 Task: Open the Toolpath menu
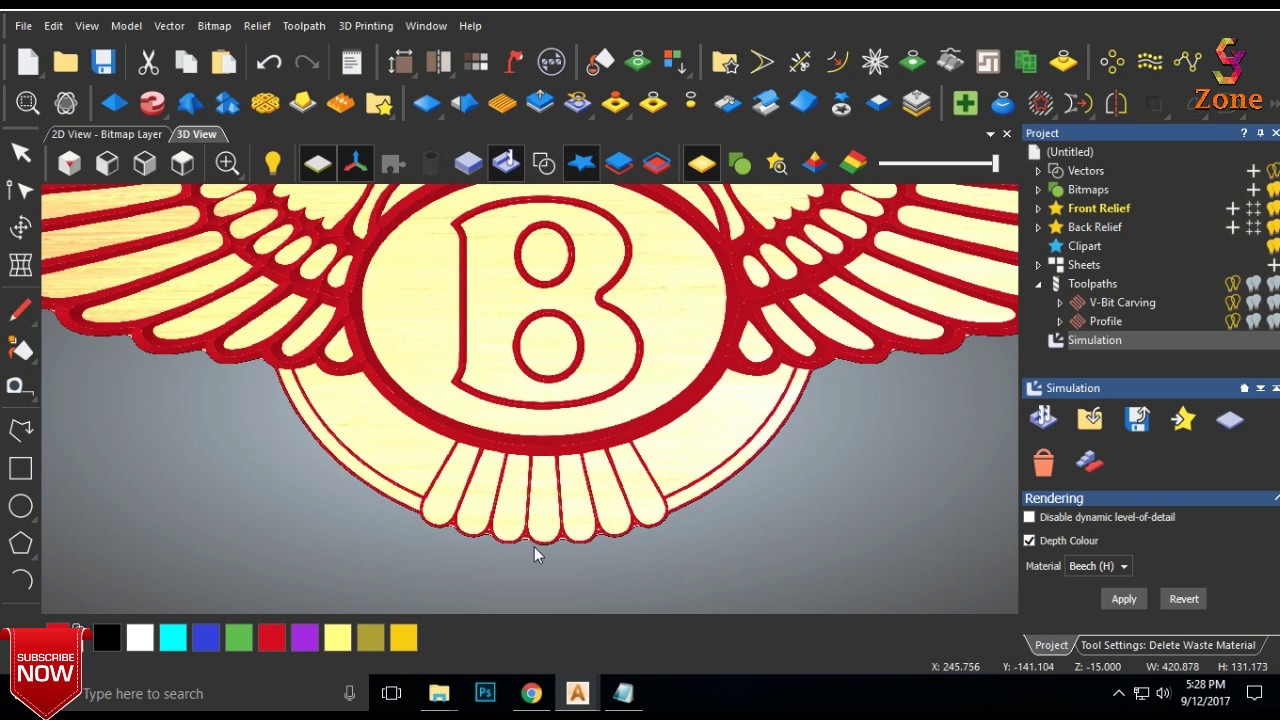point(304,26)
